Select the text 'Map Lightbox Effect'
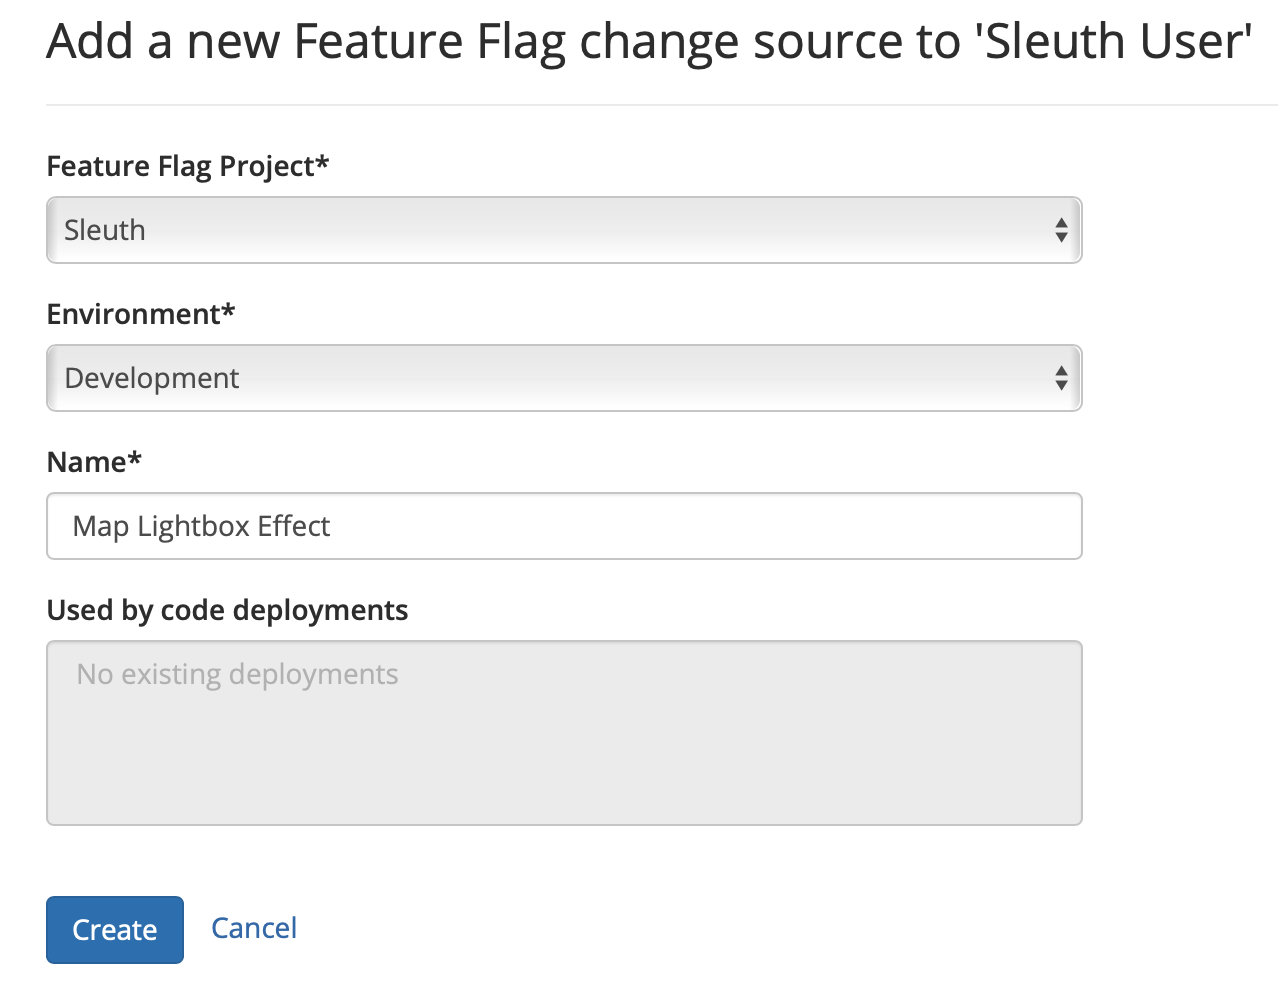This screenshot has width=1278, height=1000. [200, 526]
